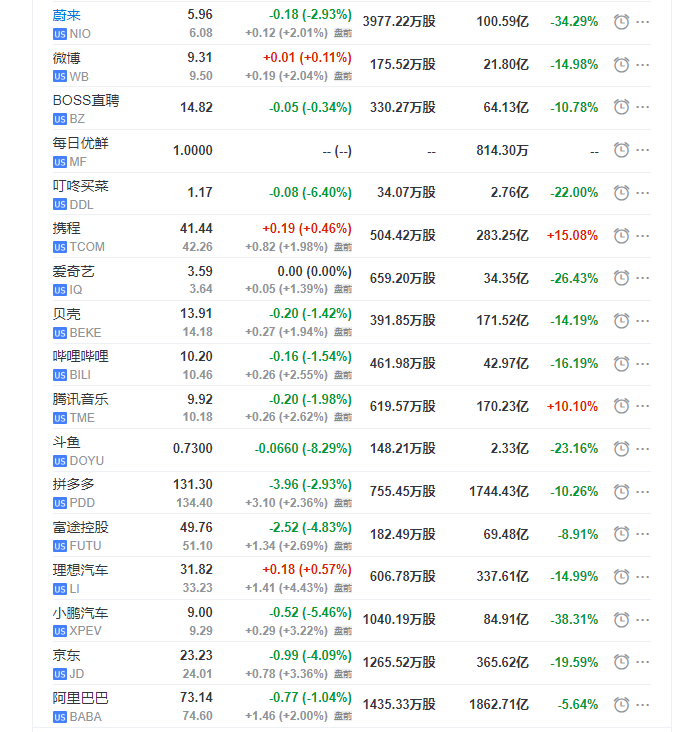The width and height of the screenshot is (673, 732).
Task: Set price alert for 每日优鲜 MF
Action: coord(621,150)
